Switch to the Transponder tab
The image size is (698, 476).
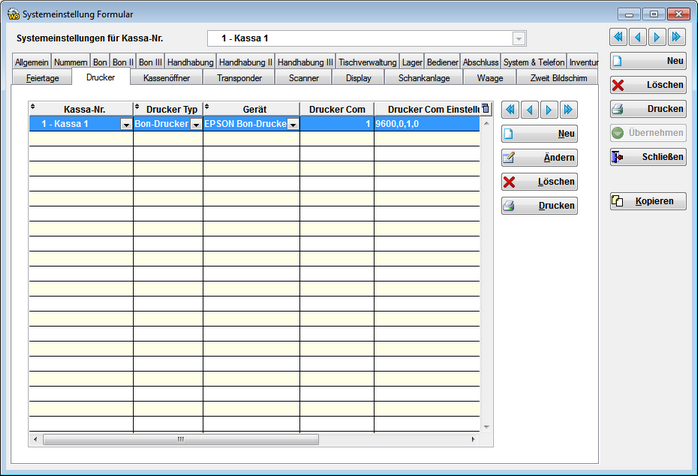(239, 78)
